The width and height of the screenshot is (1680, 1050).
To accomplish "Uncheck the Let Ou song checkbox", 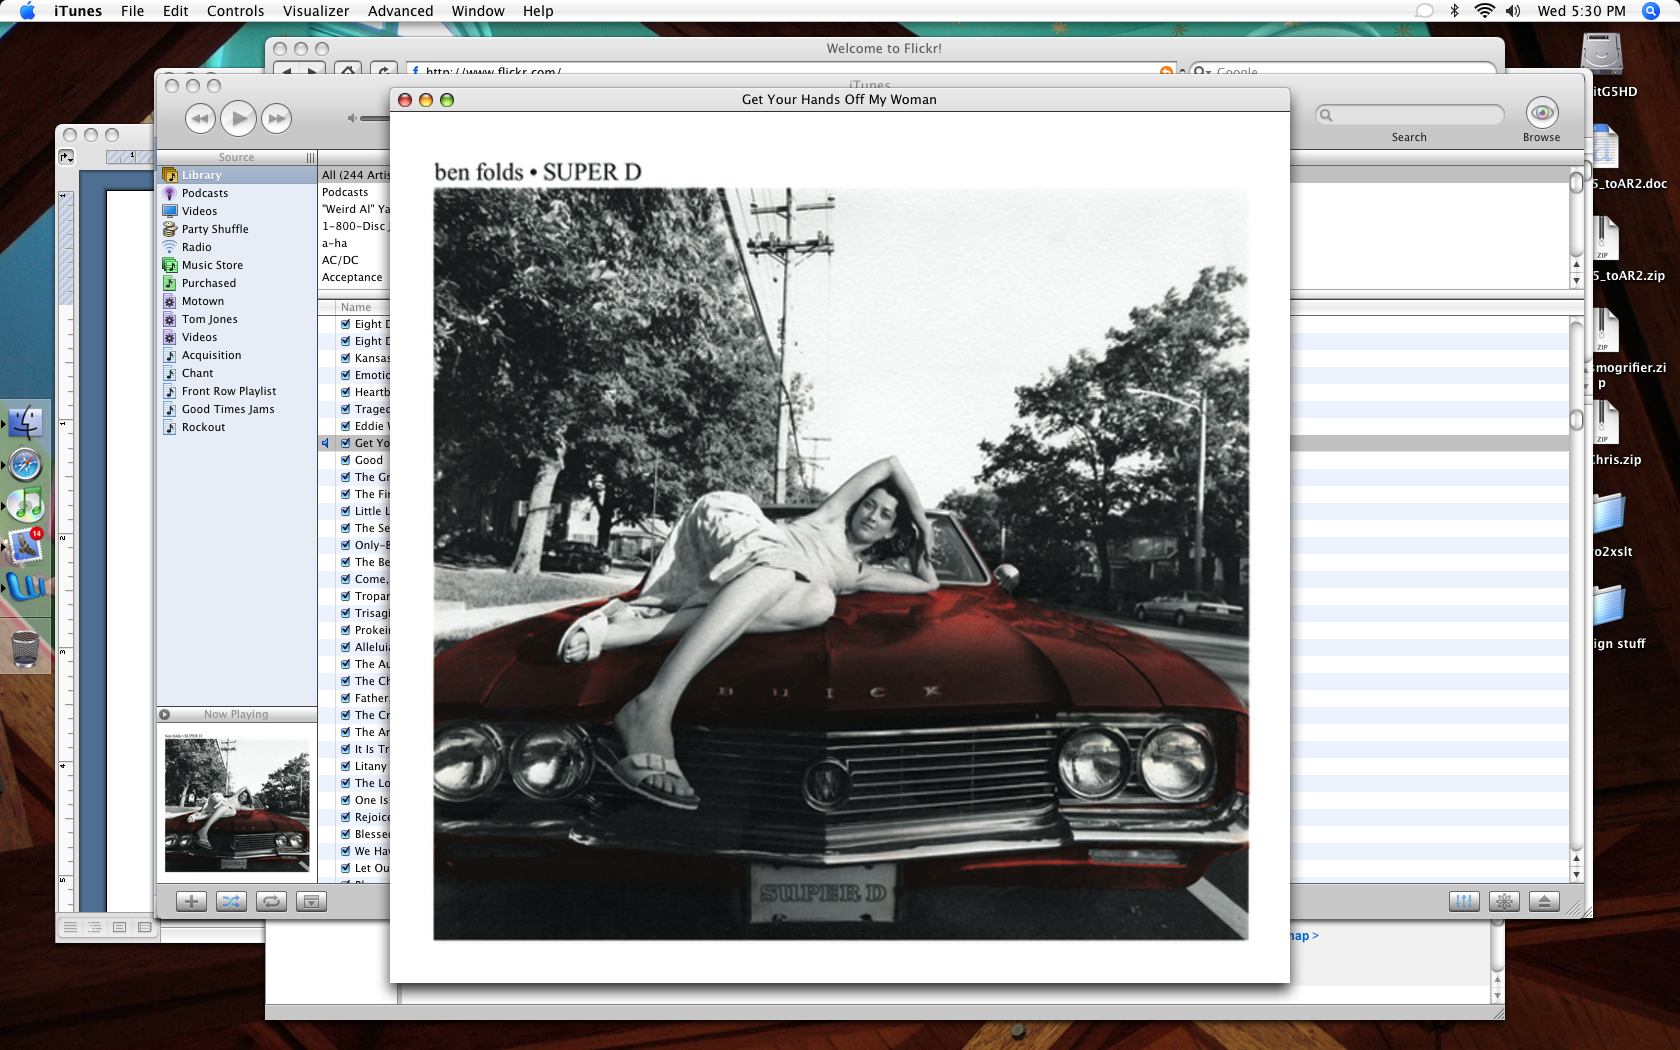I will 346,868.
